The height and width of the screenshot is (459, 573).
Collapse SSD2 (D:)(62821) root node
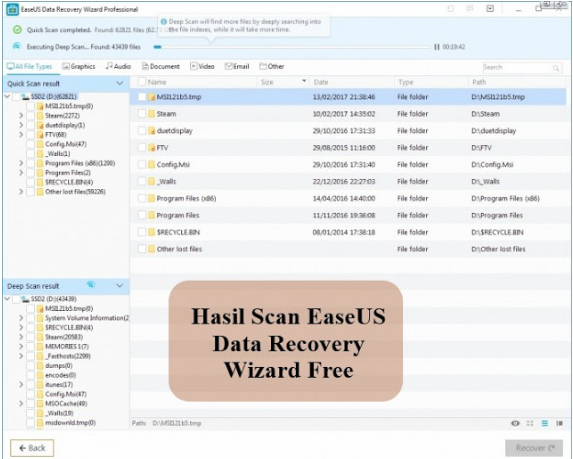7,96
